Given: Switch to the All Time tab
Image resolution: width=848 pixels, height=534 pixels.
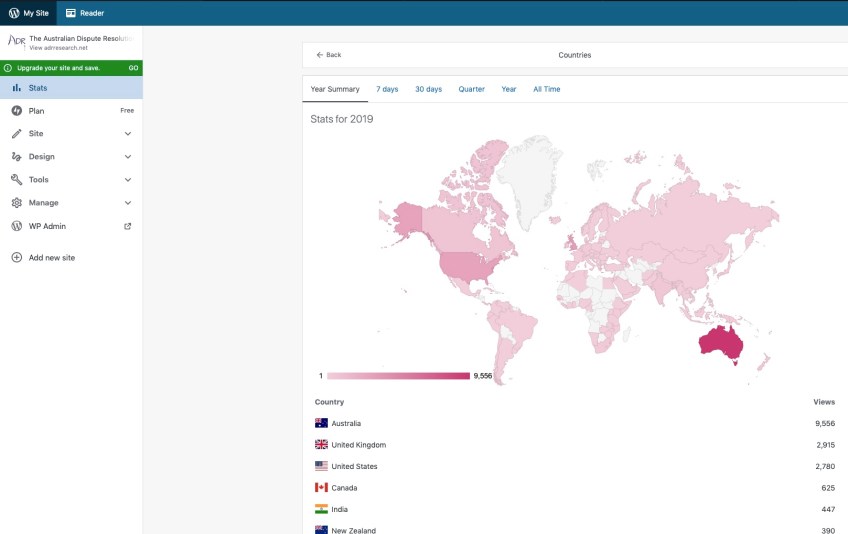Looking at the screenshot, I should [546, 89].
